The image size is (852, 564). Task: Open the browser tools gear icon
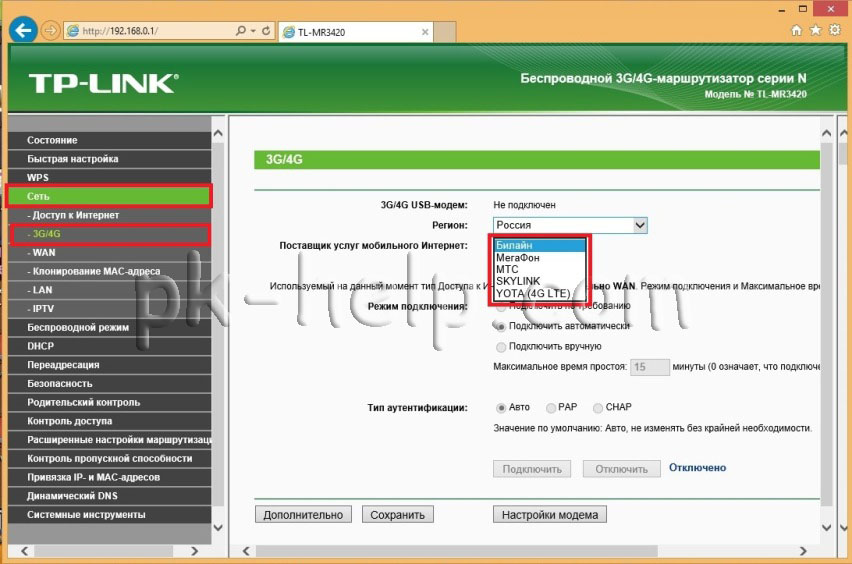[x=835, y=30]
